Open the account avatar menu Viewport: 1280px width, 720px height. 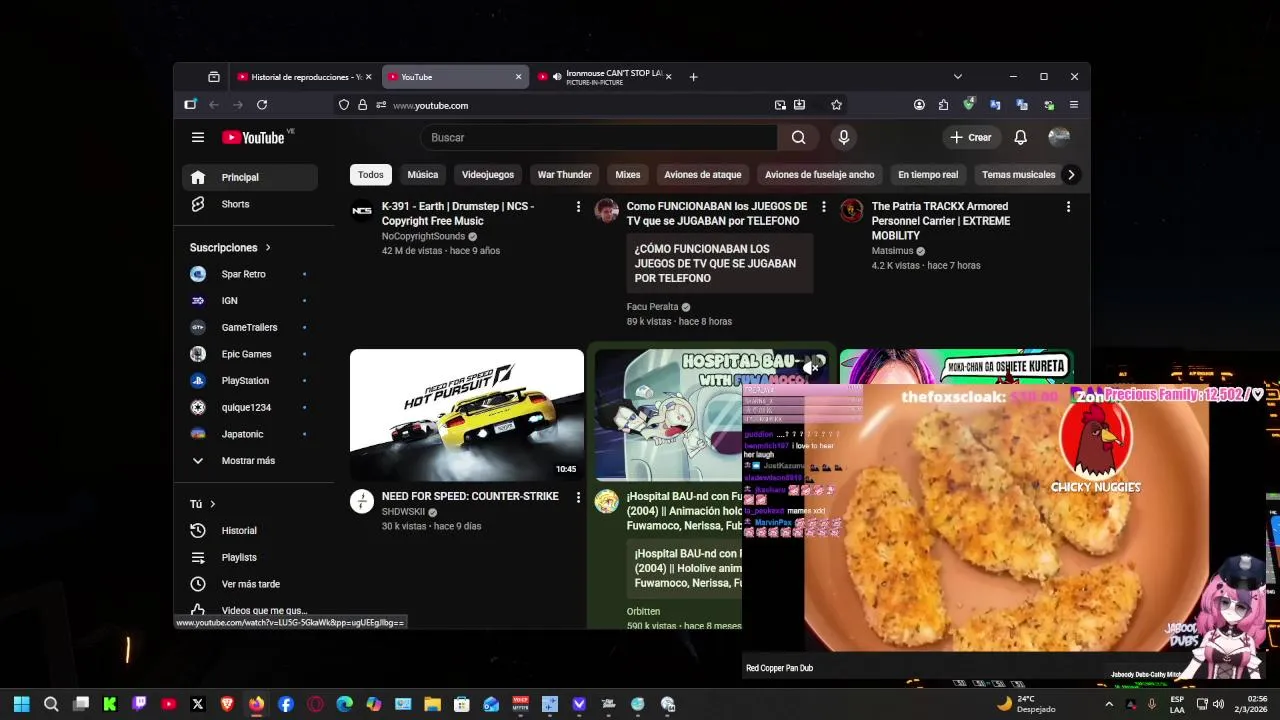tap(1059, 137)
